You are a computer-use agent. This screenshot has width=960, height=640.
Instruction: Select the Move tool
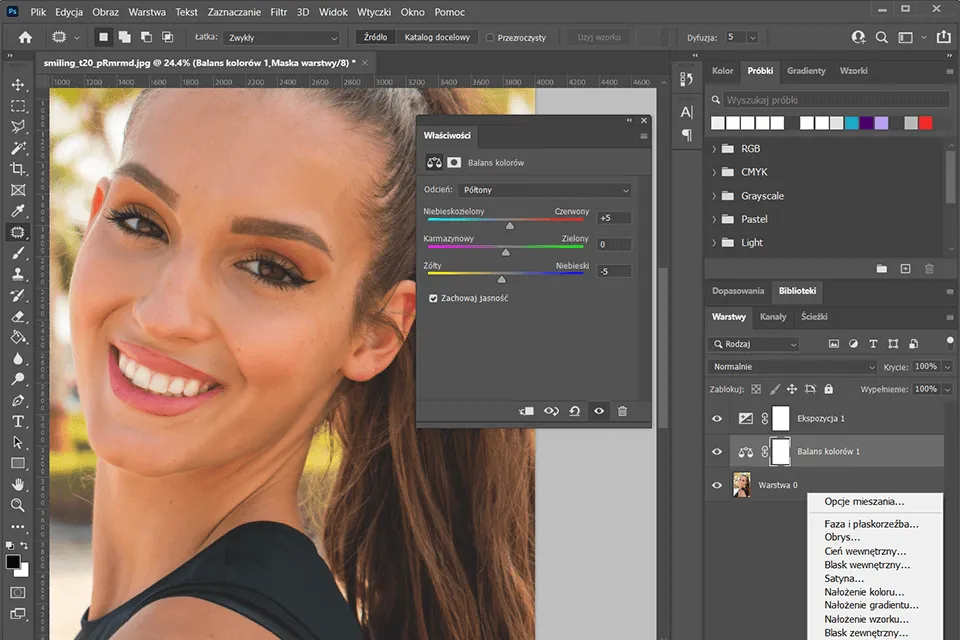(x=17, y=85)
